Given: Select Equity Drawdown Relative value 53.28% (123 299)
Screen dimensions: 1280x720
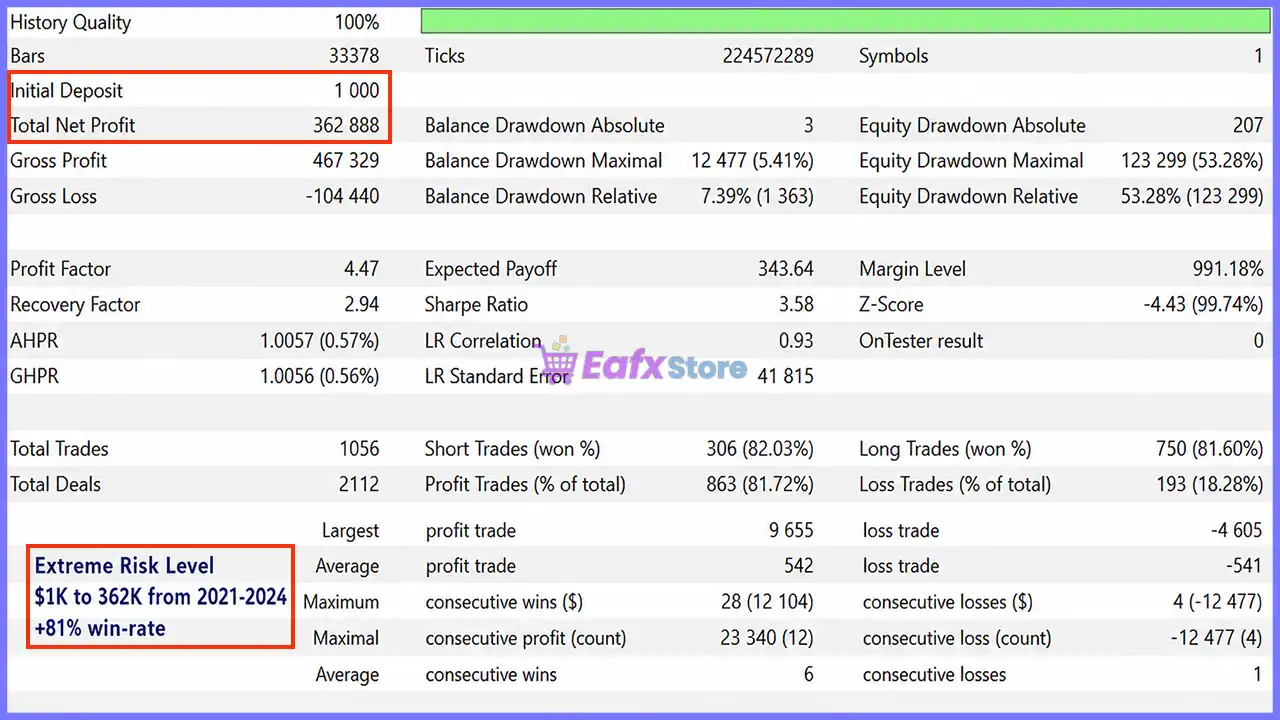Looking at the screenshot, I should pos(1193,197).
